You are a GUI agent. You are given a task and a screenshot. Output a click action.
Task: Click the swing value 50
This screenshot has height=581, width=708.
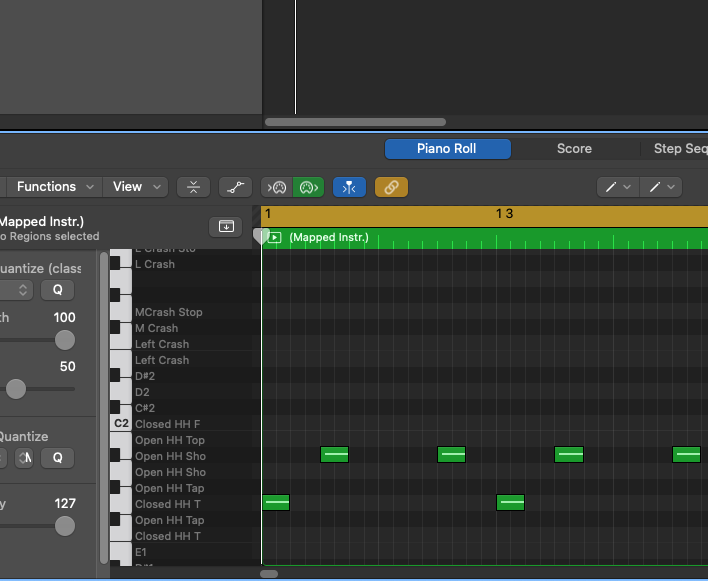pos(67,366)
